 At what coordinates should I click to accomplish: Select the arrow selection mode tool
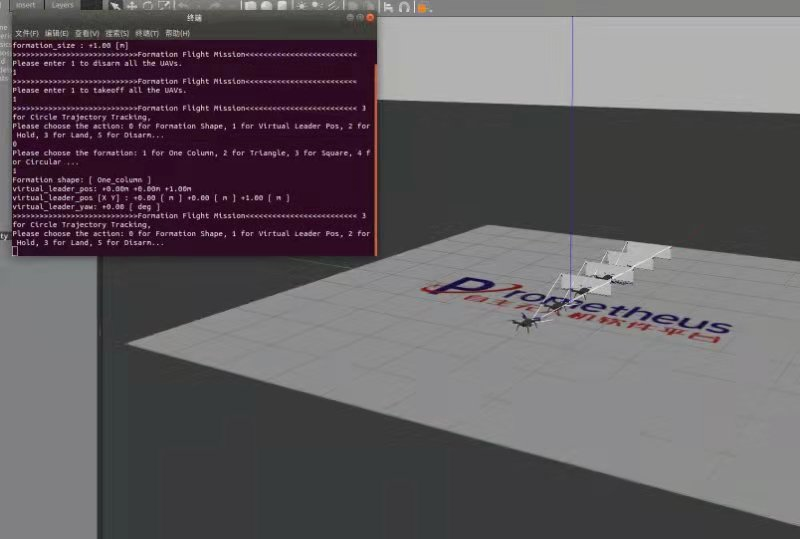pyautogui.click(x=115, y=6)
